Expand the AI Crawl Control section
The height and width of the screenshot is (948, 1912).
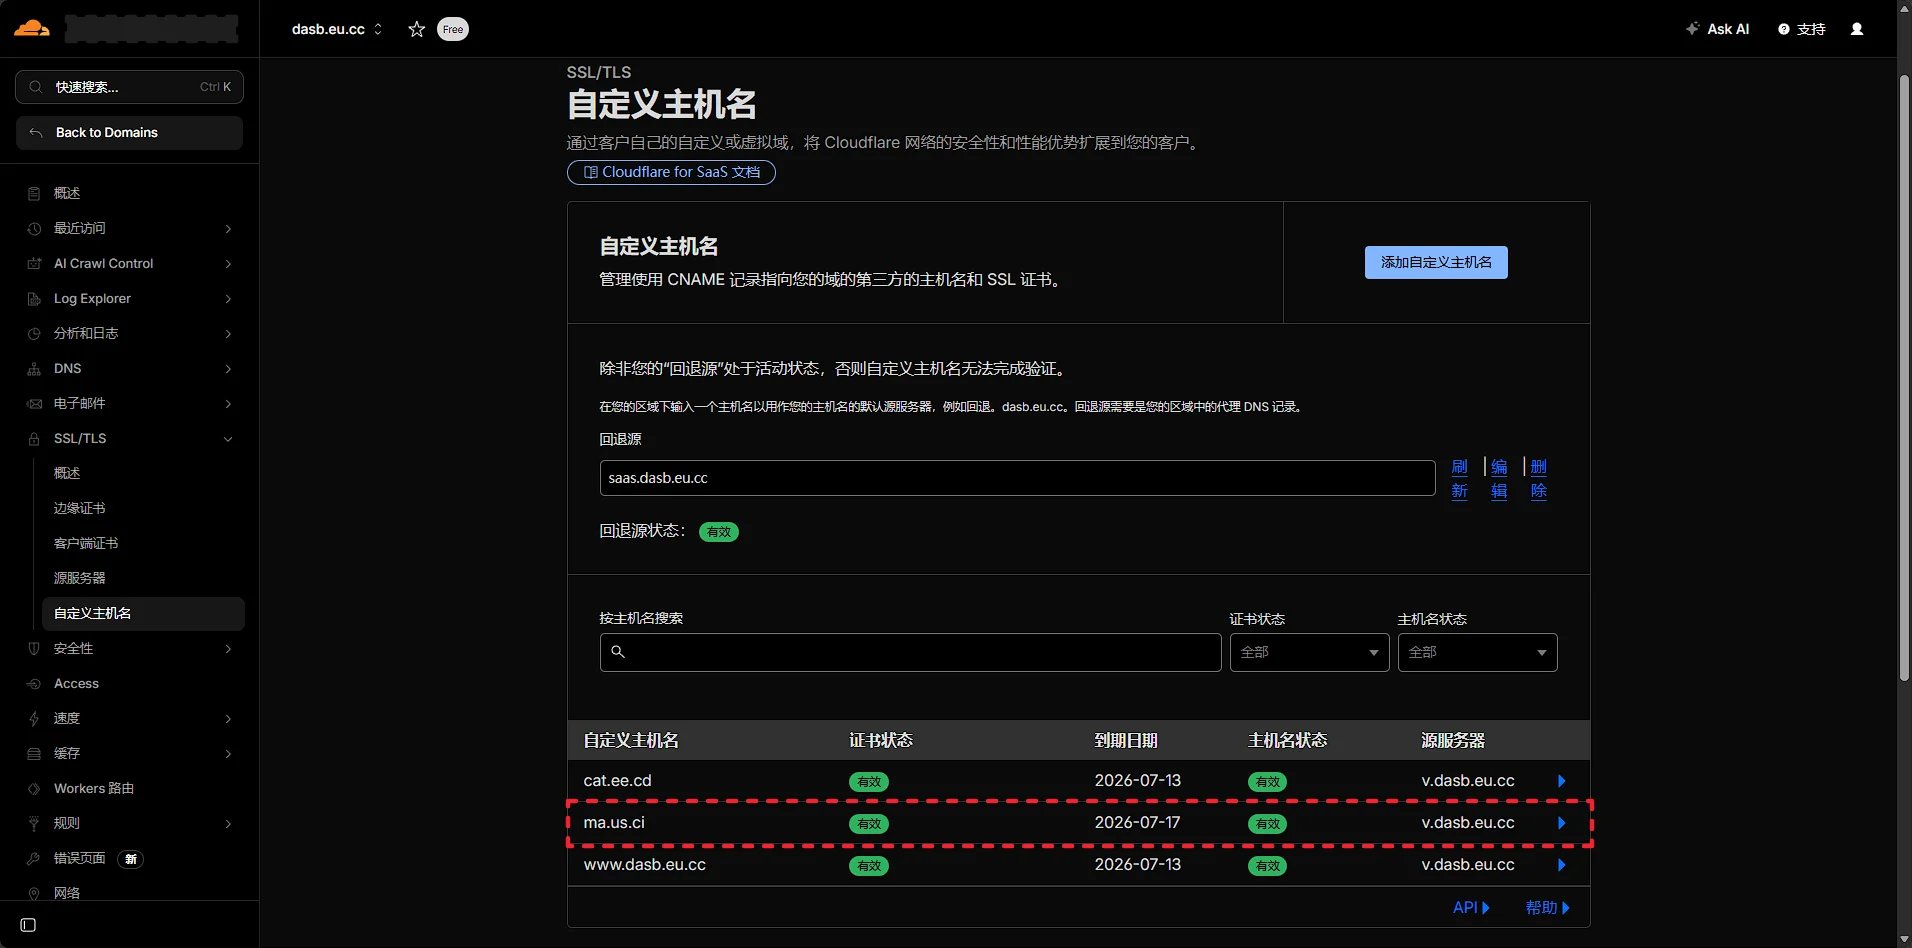228,263
